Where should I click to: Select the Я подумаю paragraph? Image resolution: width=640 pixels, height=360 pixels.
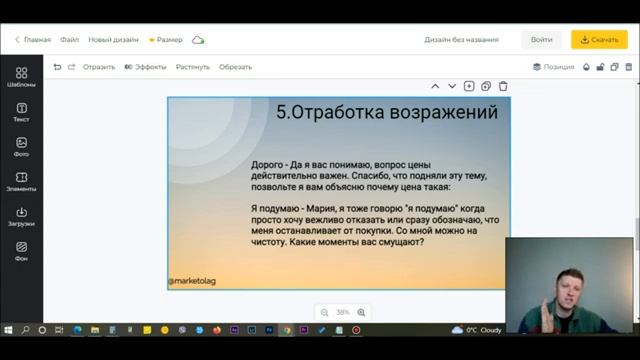click(375, 225)
